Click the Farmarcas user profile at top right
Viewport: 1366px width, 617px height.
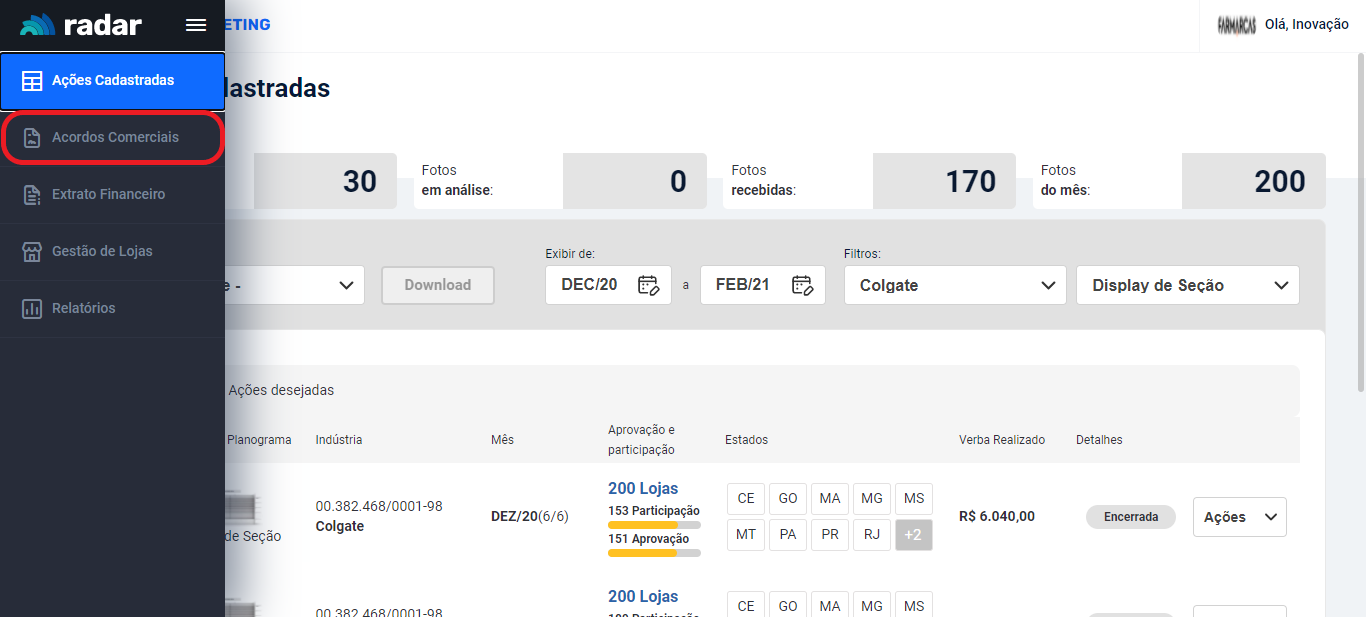(x=1283, y=25)
